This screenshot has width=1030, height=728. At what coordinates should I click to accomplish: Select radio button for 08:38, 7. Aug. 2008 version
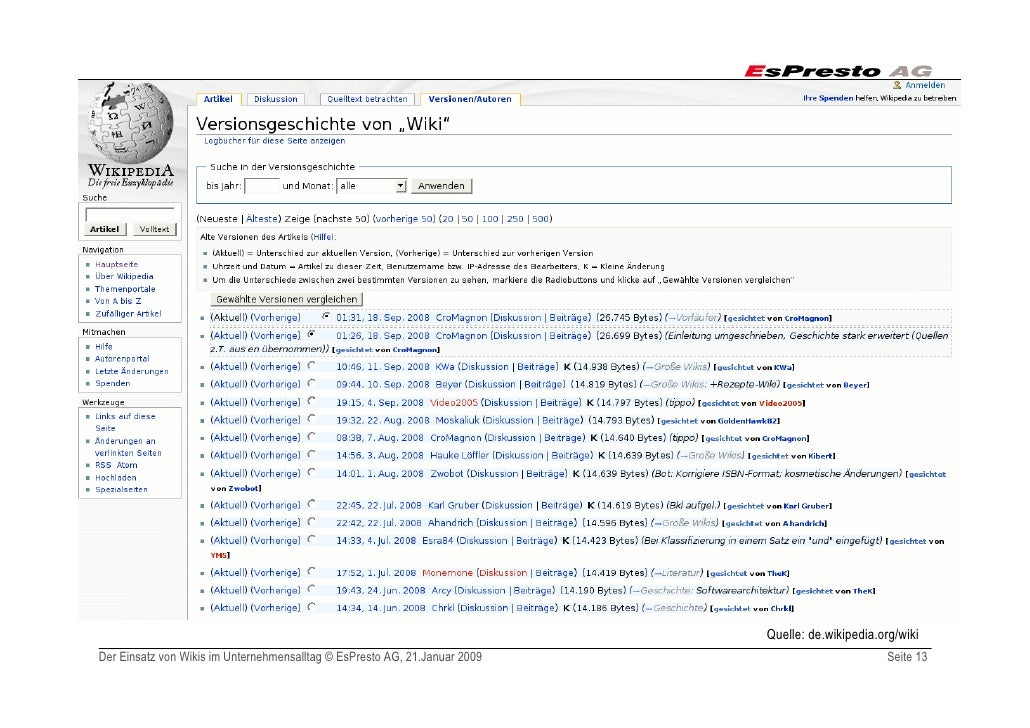pos(311,437)
